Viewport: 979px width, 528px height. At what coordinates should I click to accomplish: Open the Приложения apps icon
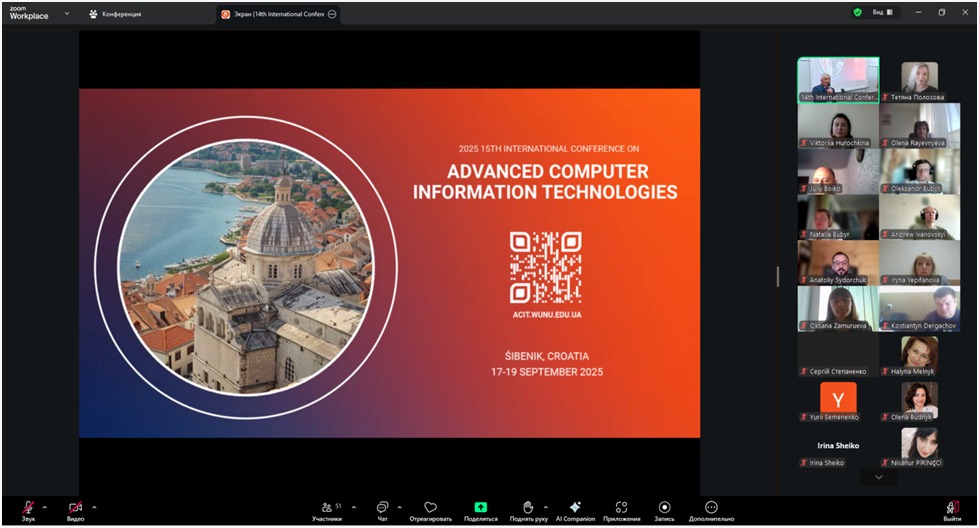pos(621,508)
